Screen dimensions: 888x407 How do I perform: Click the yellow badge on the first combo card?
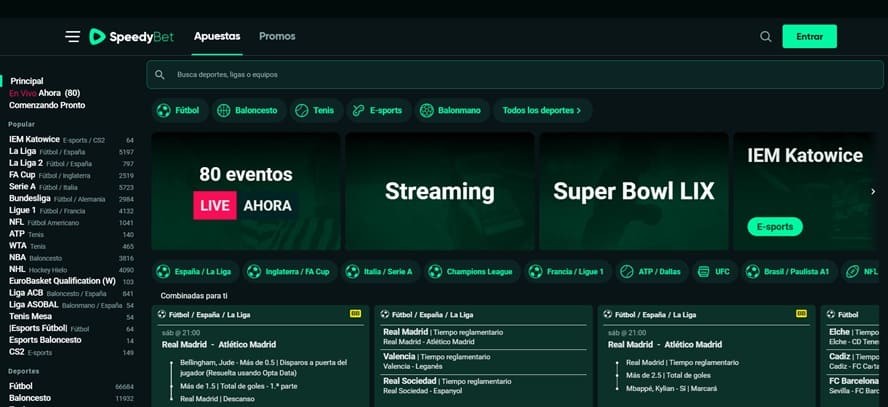356,314
